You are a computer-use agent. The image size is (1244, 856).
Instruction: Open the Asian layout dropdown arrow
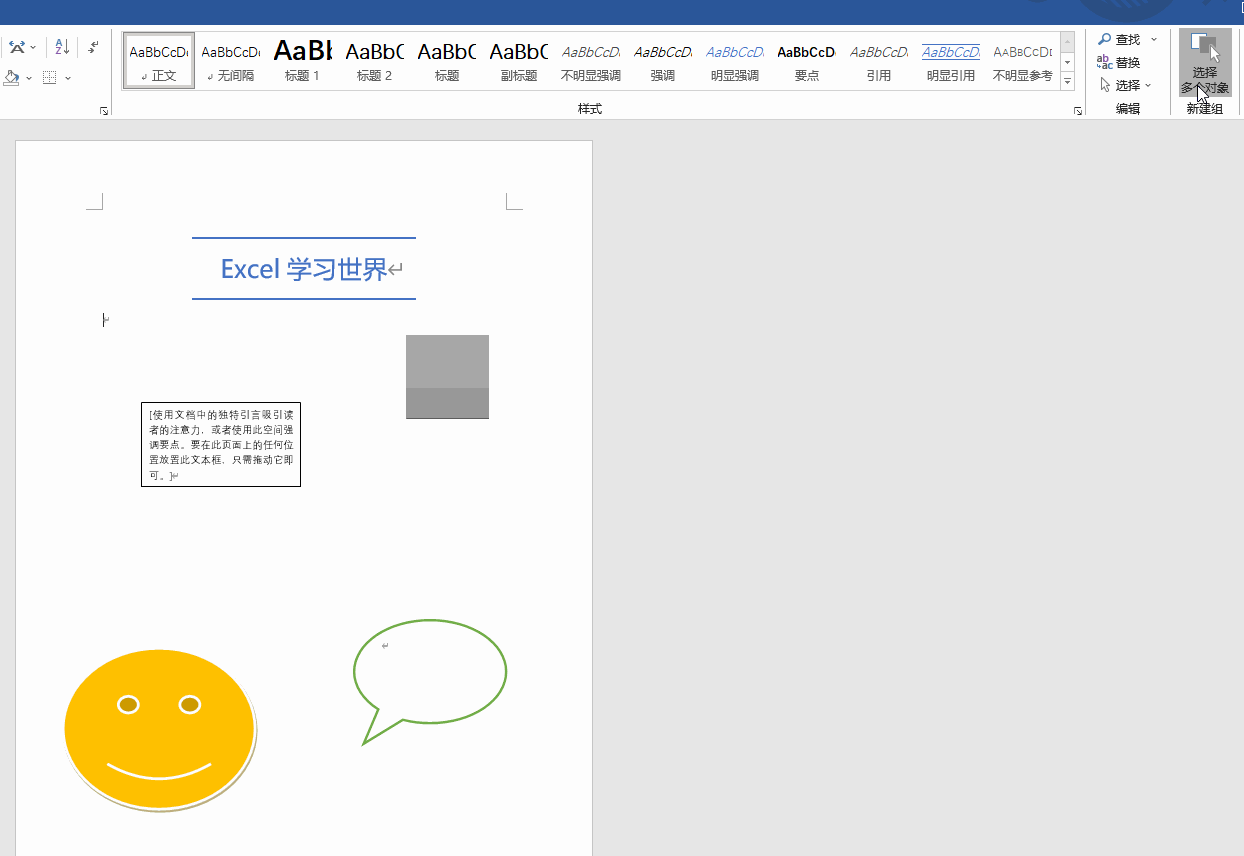(x=33, y=47)
